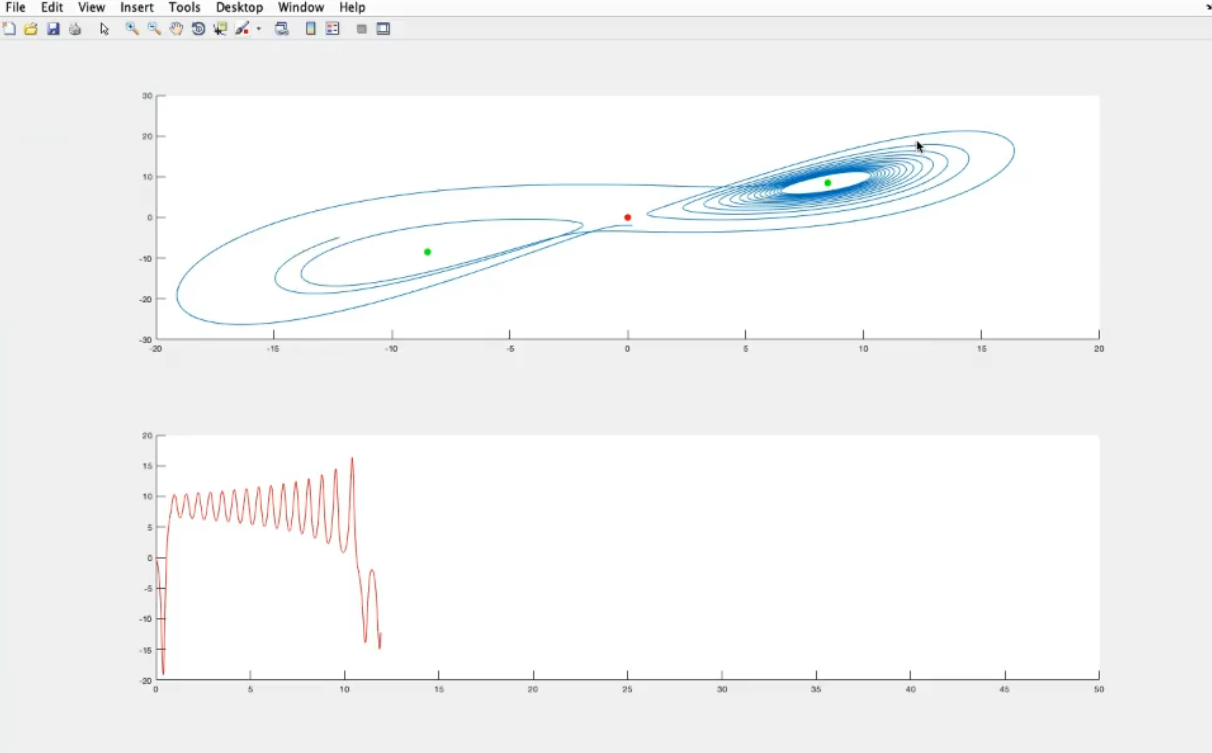Expand the brush color dropdown arrow
The width and height of the screenshot is (1212, 753).
click(258, 29)
